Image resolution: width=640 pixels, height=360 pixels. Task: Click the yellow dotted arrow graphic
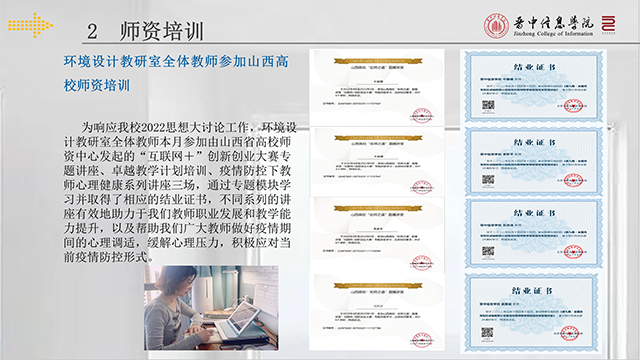tap(30, 25)
